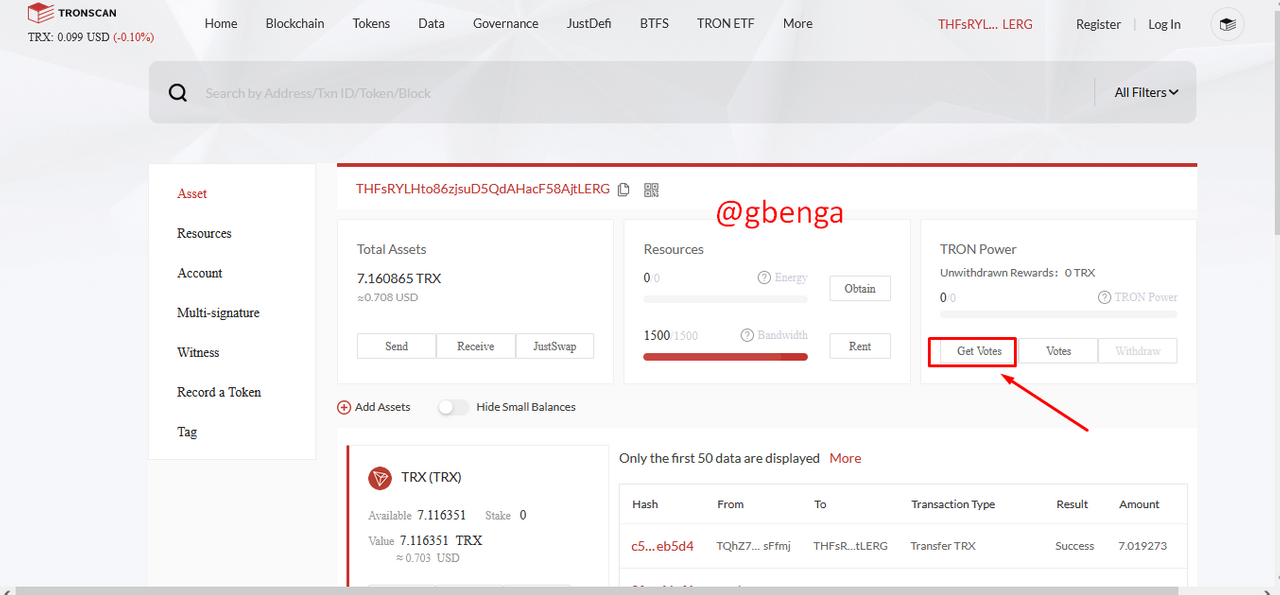Click the TRONSCAN logo
The width and height of the screenshot is (1280, 595).
coord(72,13)
